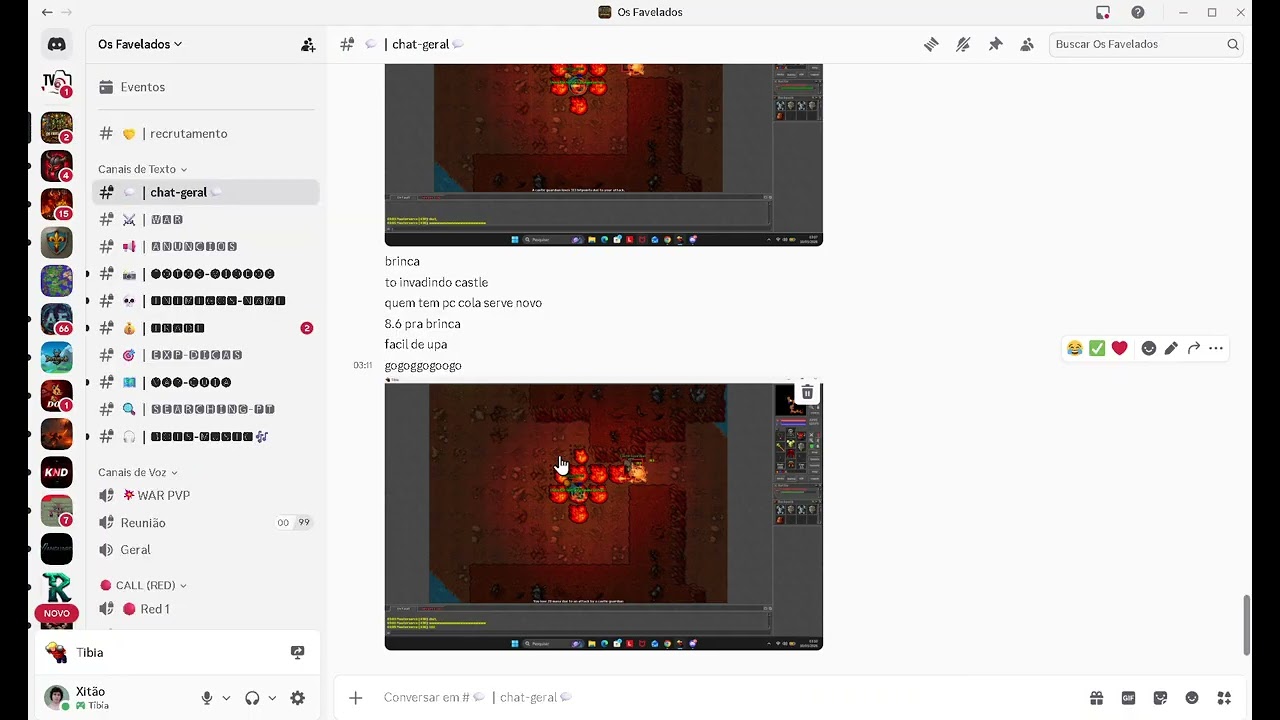The height and width of the screenshot is (720, 1280).
Task: Open the TV server icon
Action: pyautogui.click(x=57, y=83)
